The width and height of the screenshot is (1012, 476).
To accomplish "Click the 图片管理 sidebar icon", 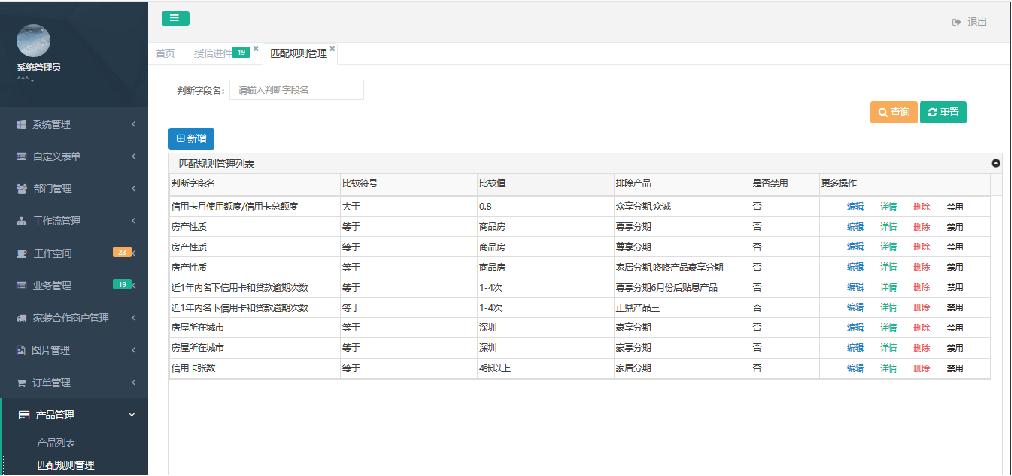I will click(x=21, y=351).
